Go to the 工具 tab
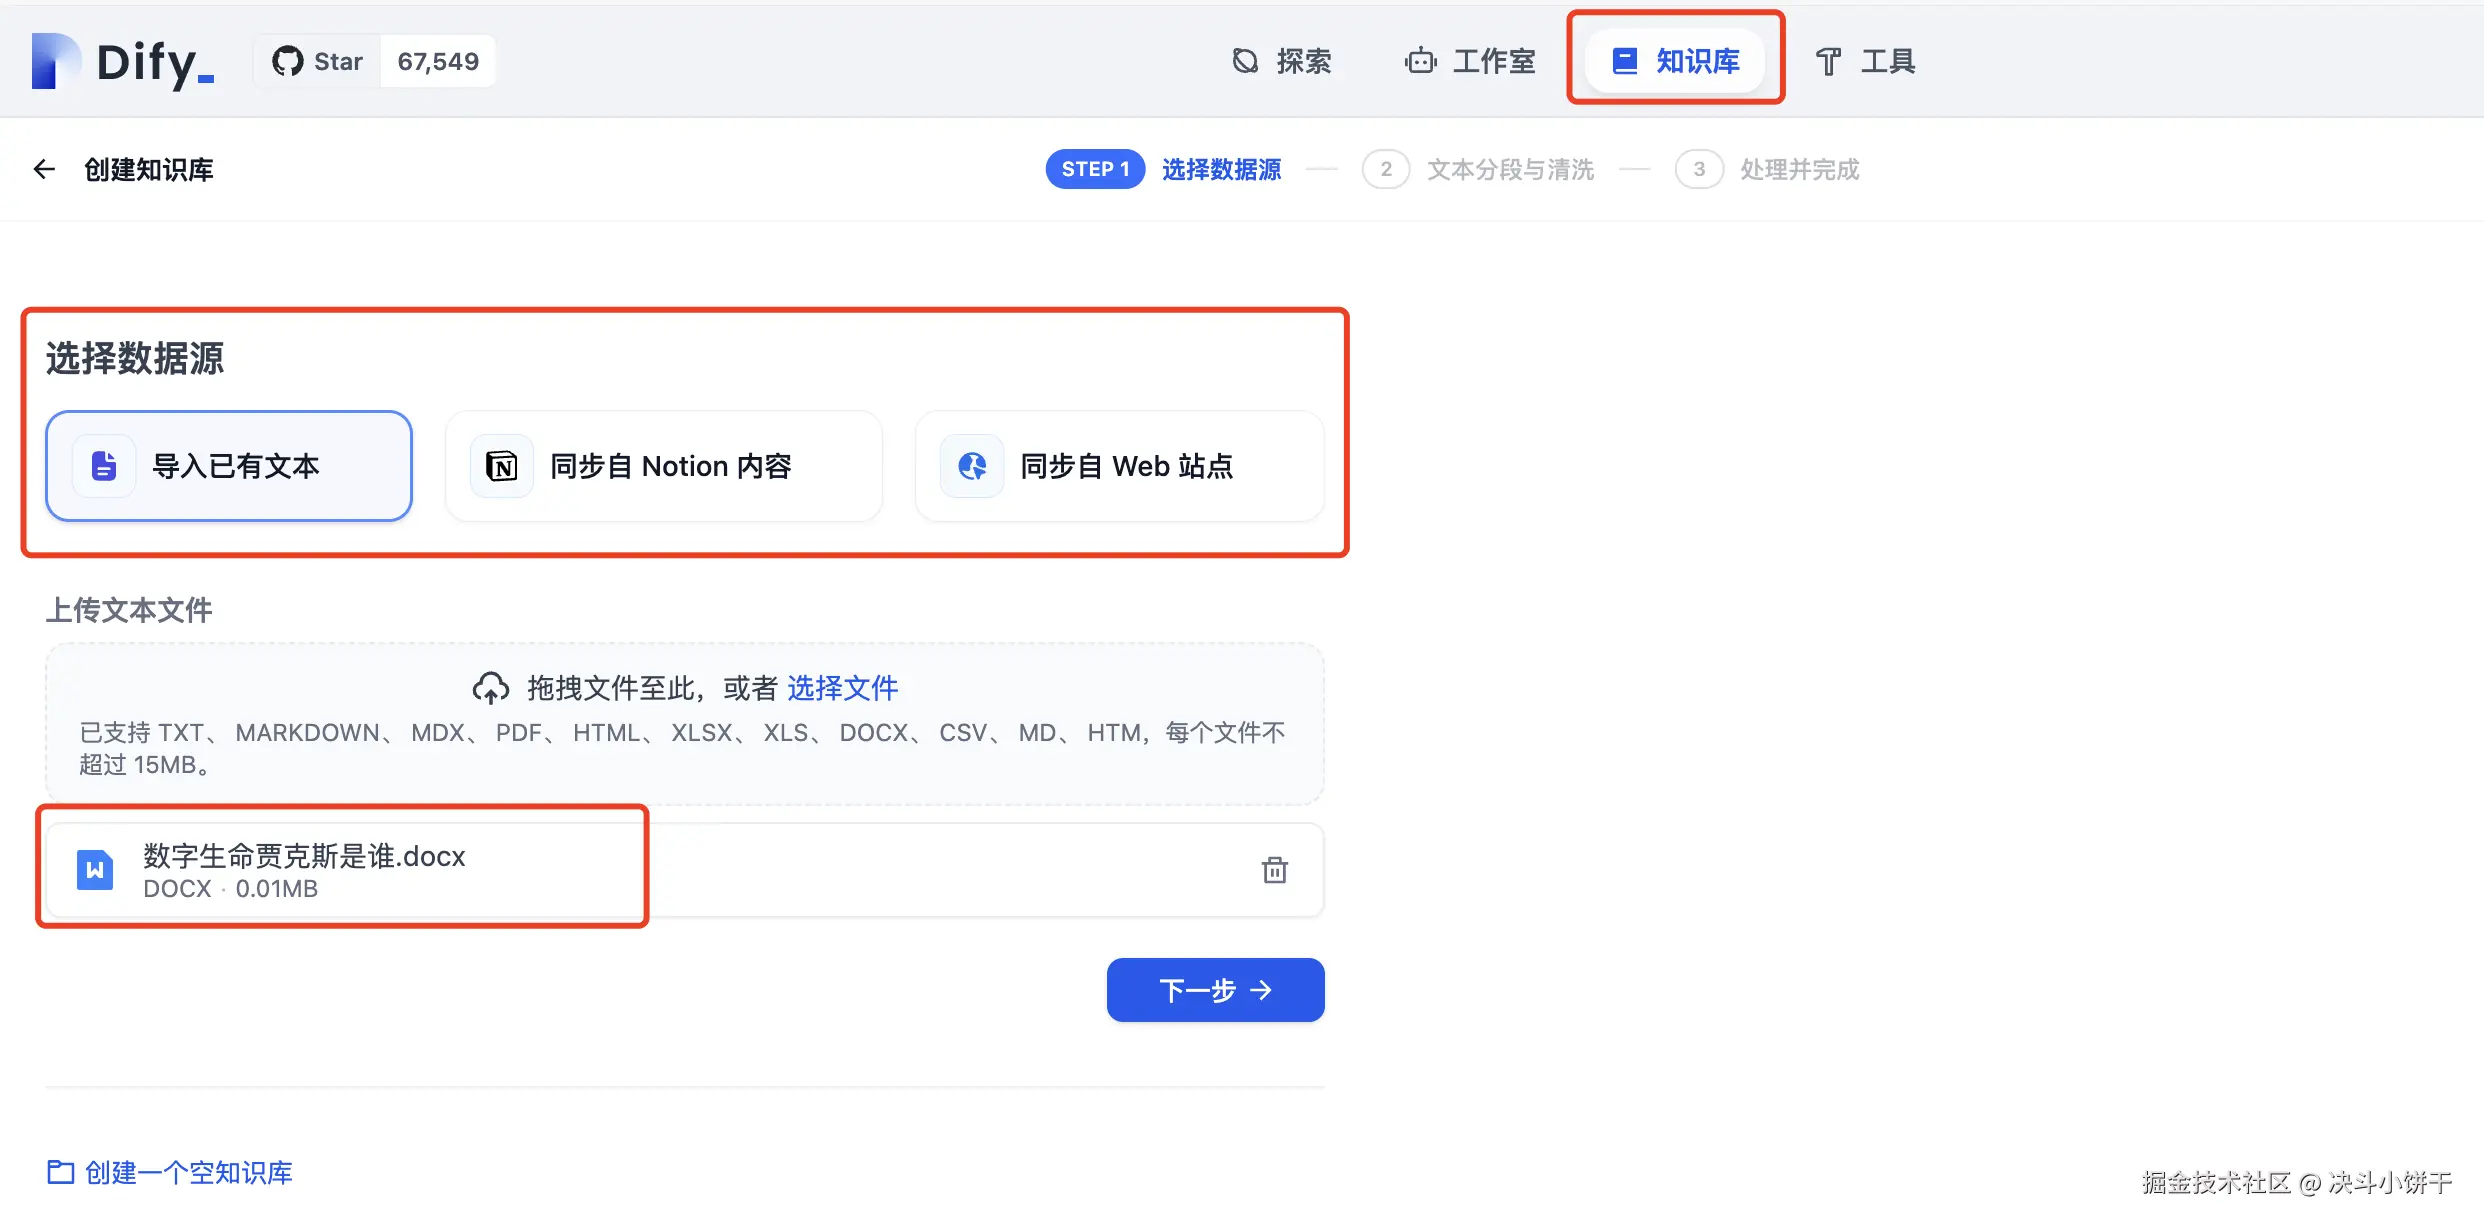 pyautogui.click(x=1865, y=62)
